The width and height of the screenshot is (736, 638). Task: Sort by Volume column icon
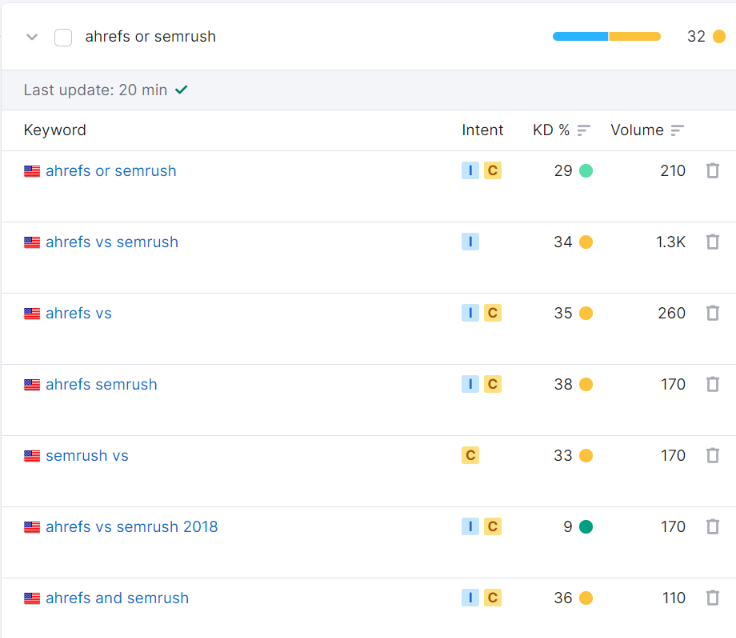coord(677,130)
